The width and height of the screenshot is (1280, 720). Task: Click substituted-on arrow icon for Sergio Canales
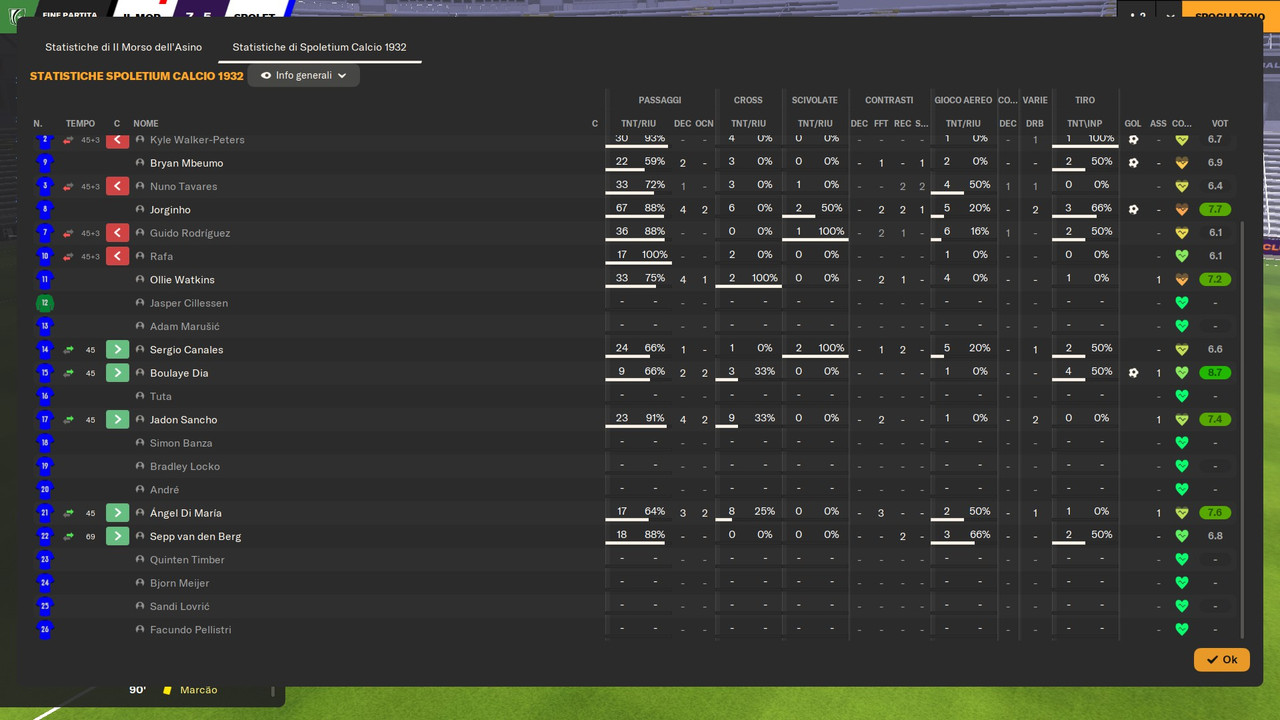coord(117,349)
